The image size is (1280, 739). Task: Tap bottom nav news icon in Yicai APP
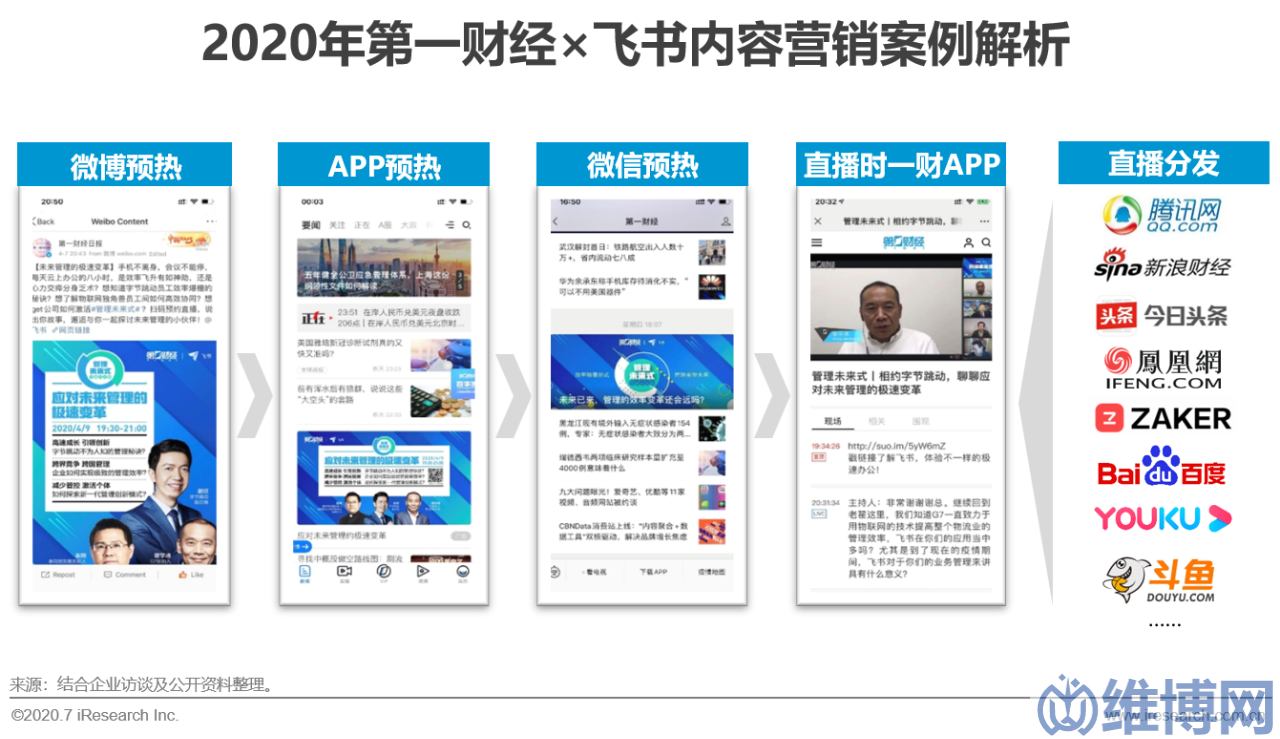[x=305, y=573]
